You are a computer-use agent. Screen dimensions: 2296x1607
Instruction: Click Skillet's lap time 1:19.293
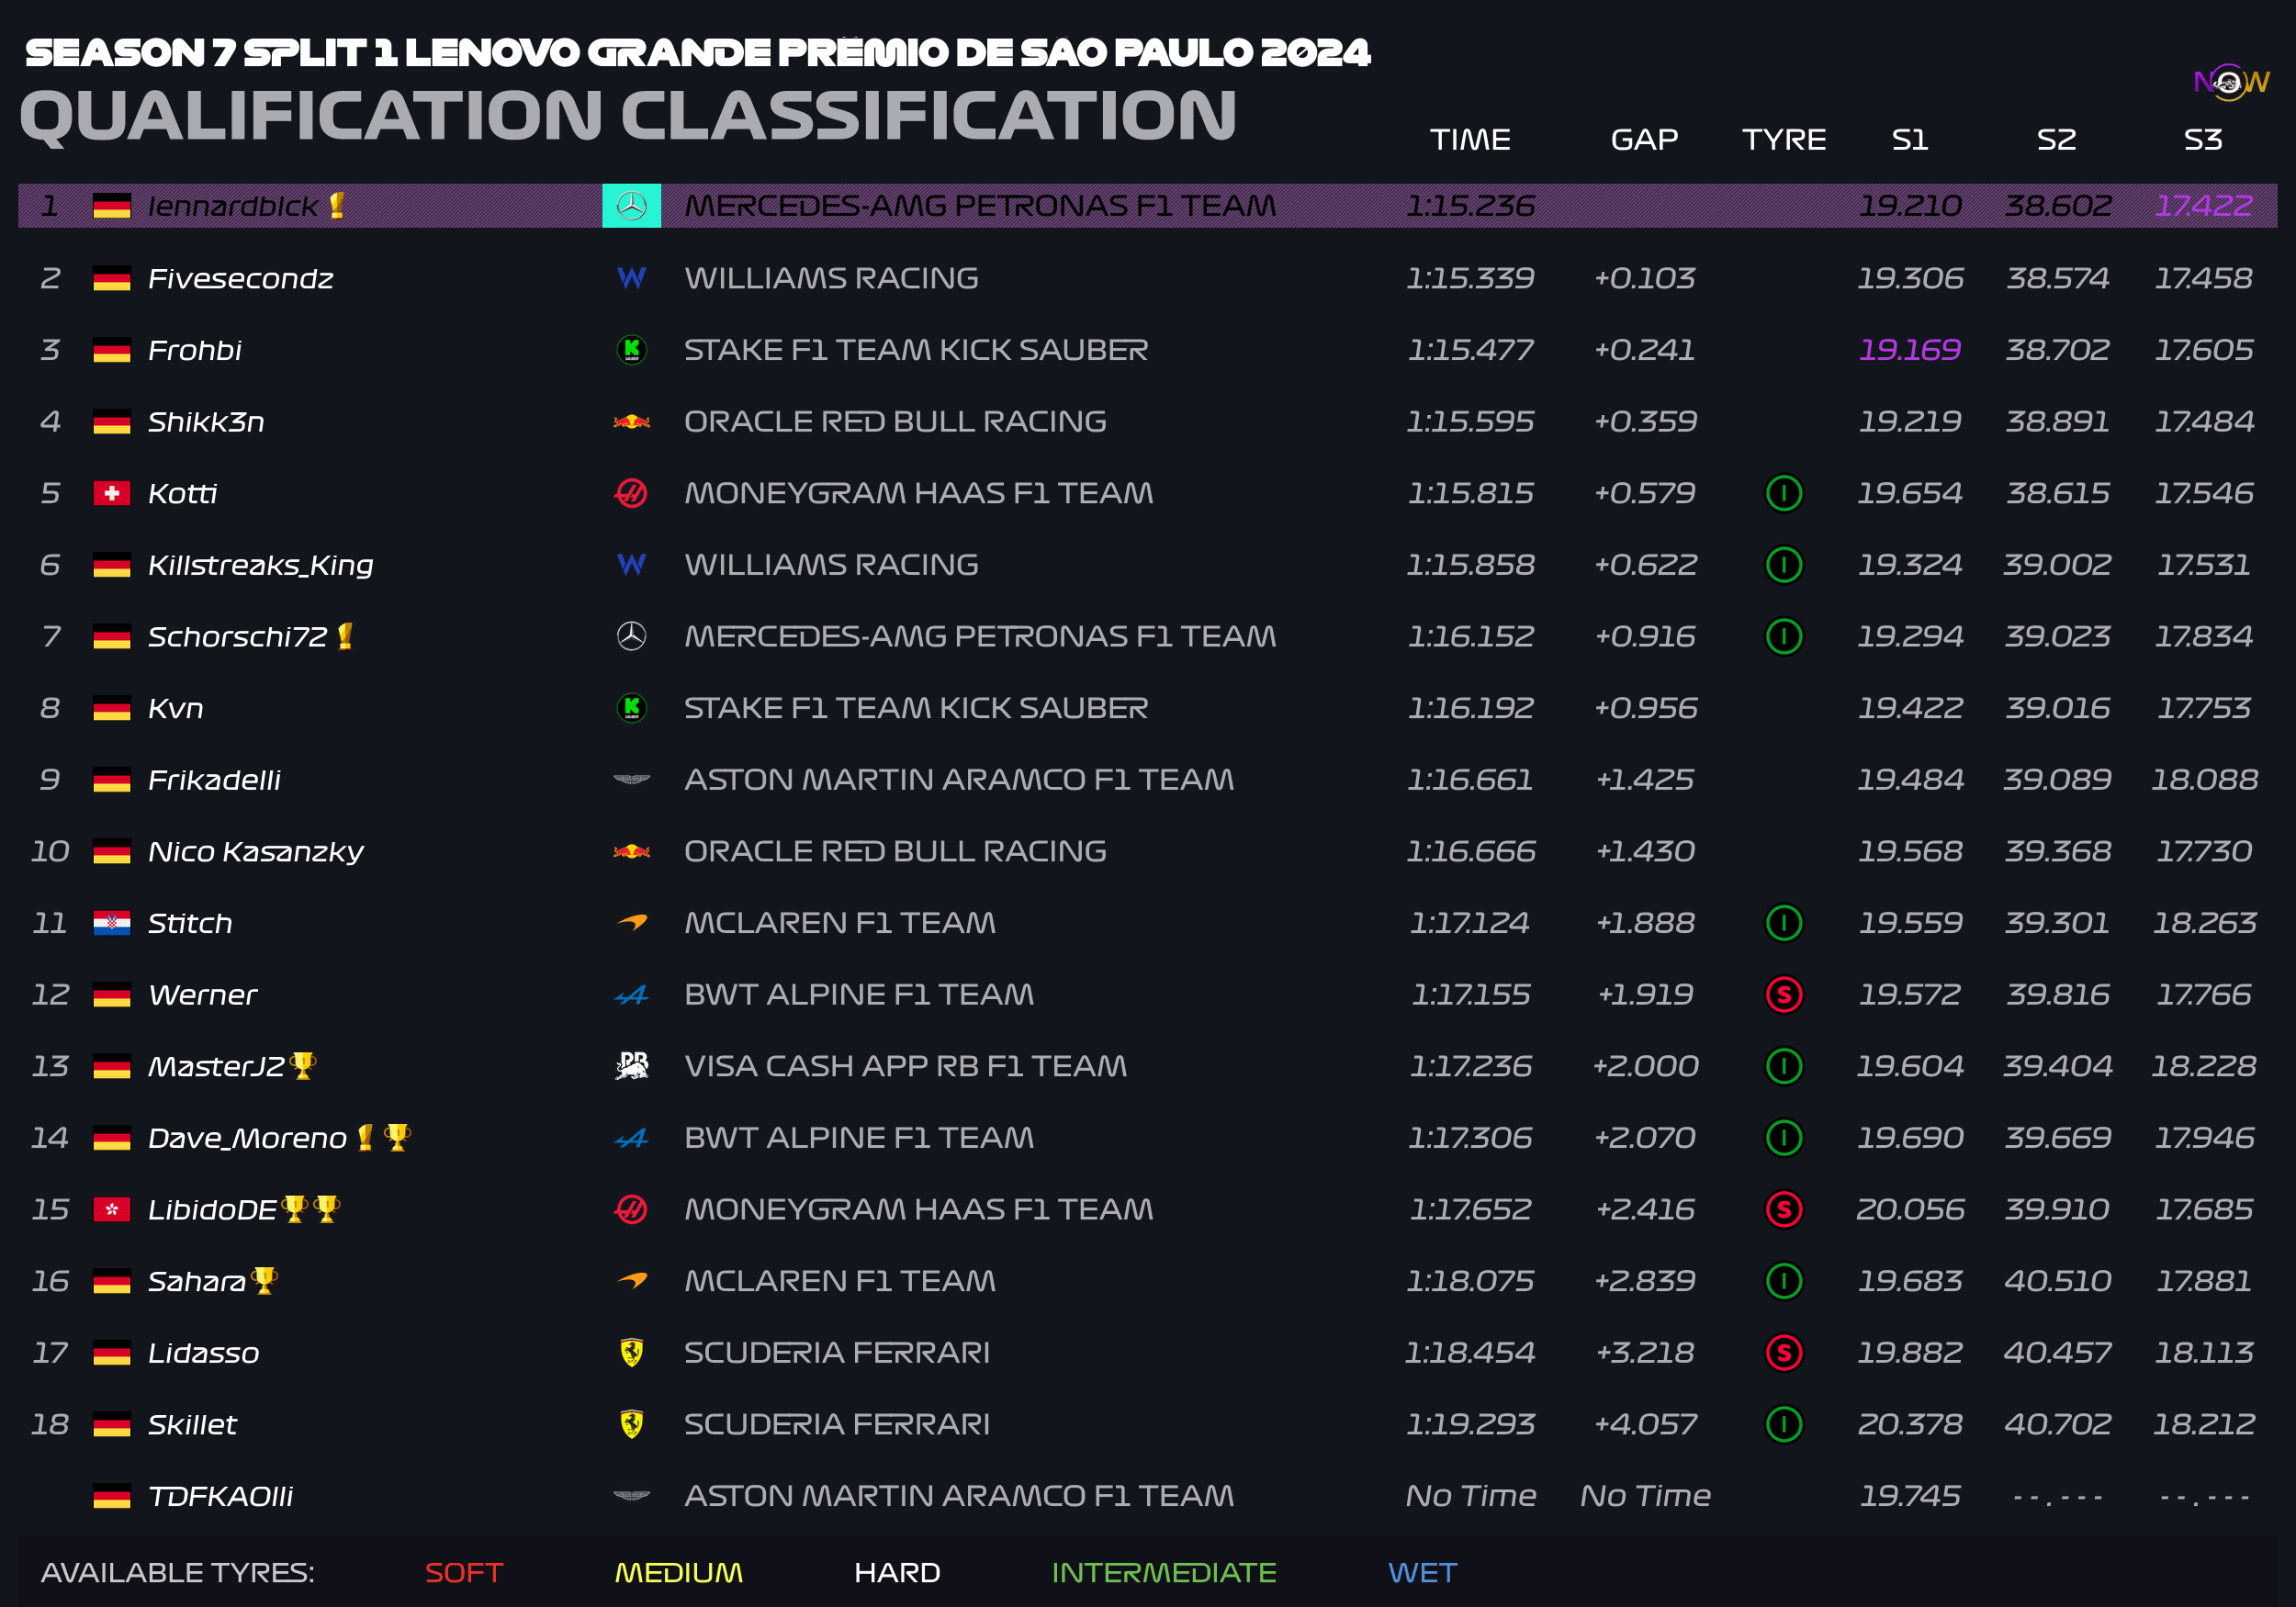tap(1470, 1424)
